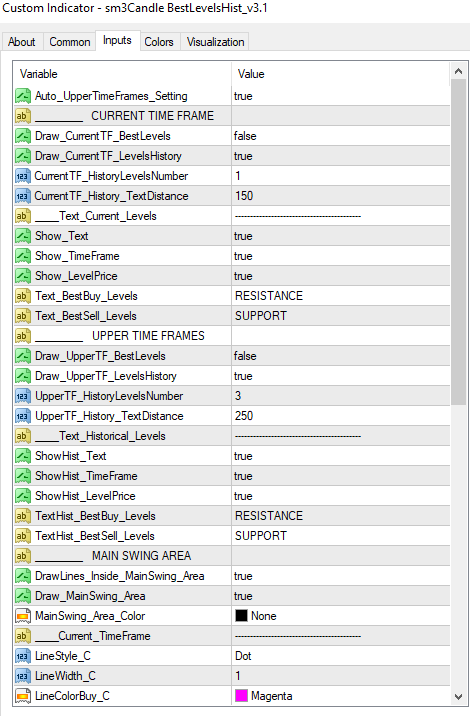Open LineColorBuy_C Magenta color dropdown

click(340, 696)
